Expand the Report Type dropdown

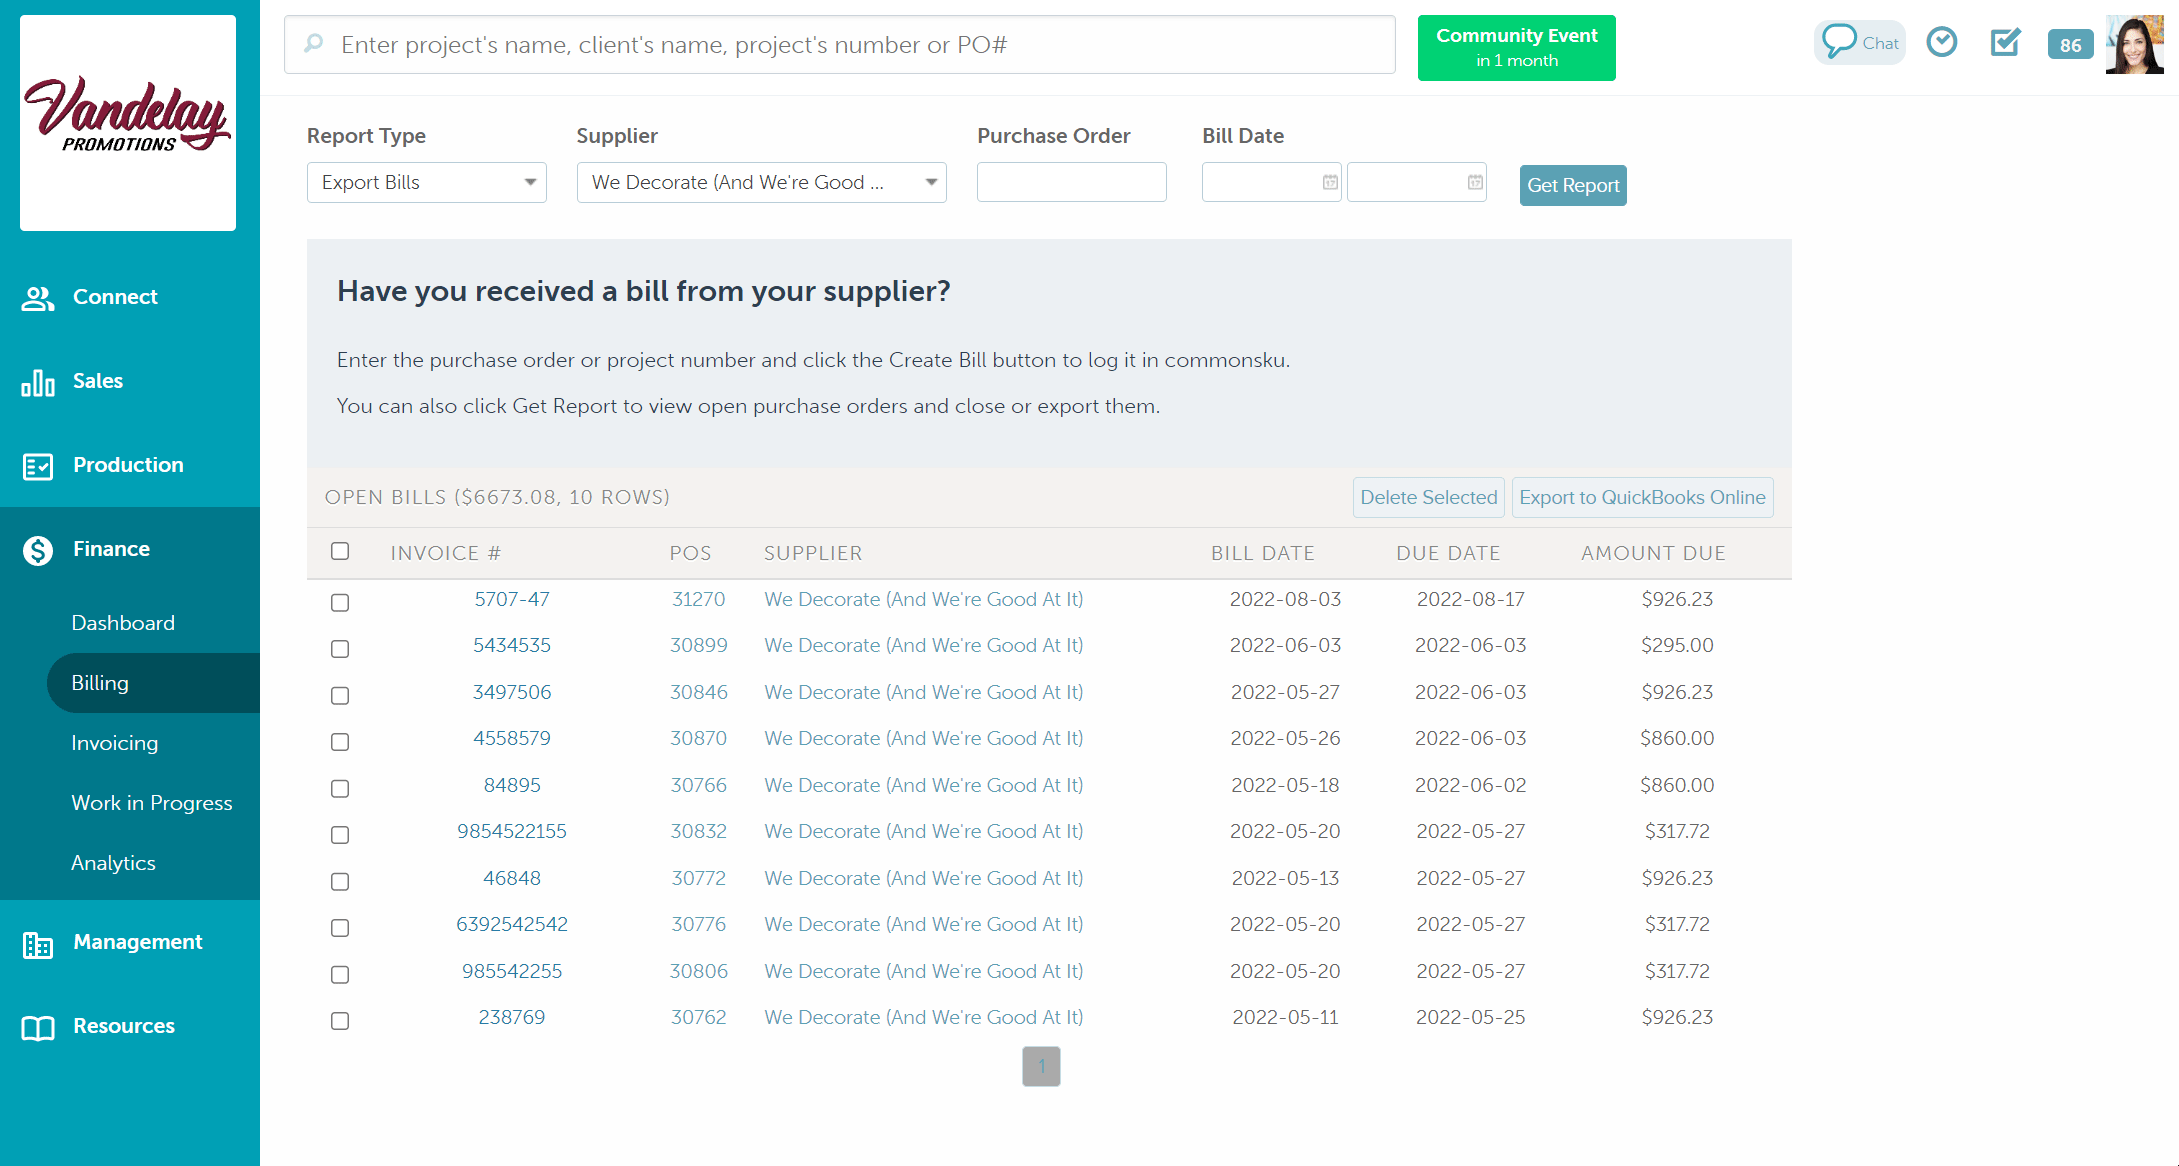point(426,182)
